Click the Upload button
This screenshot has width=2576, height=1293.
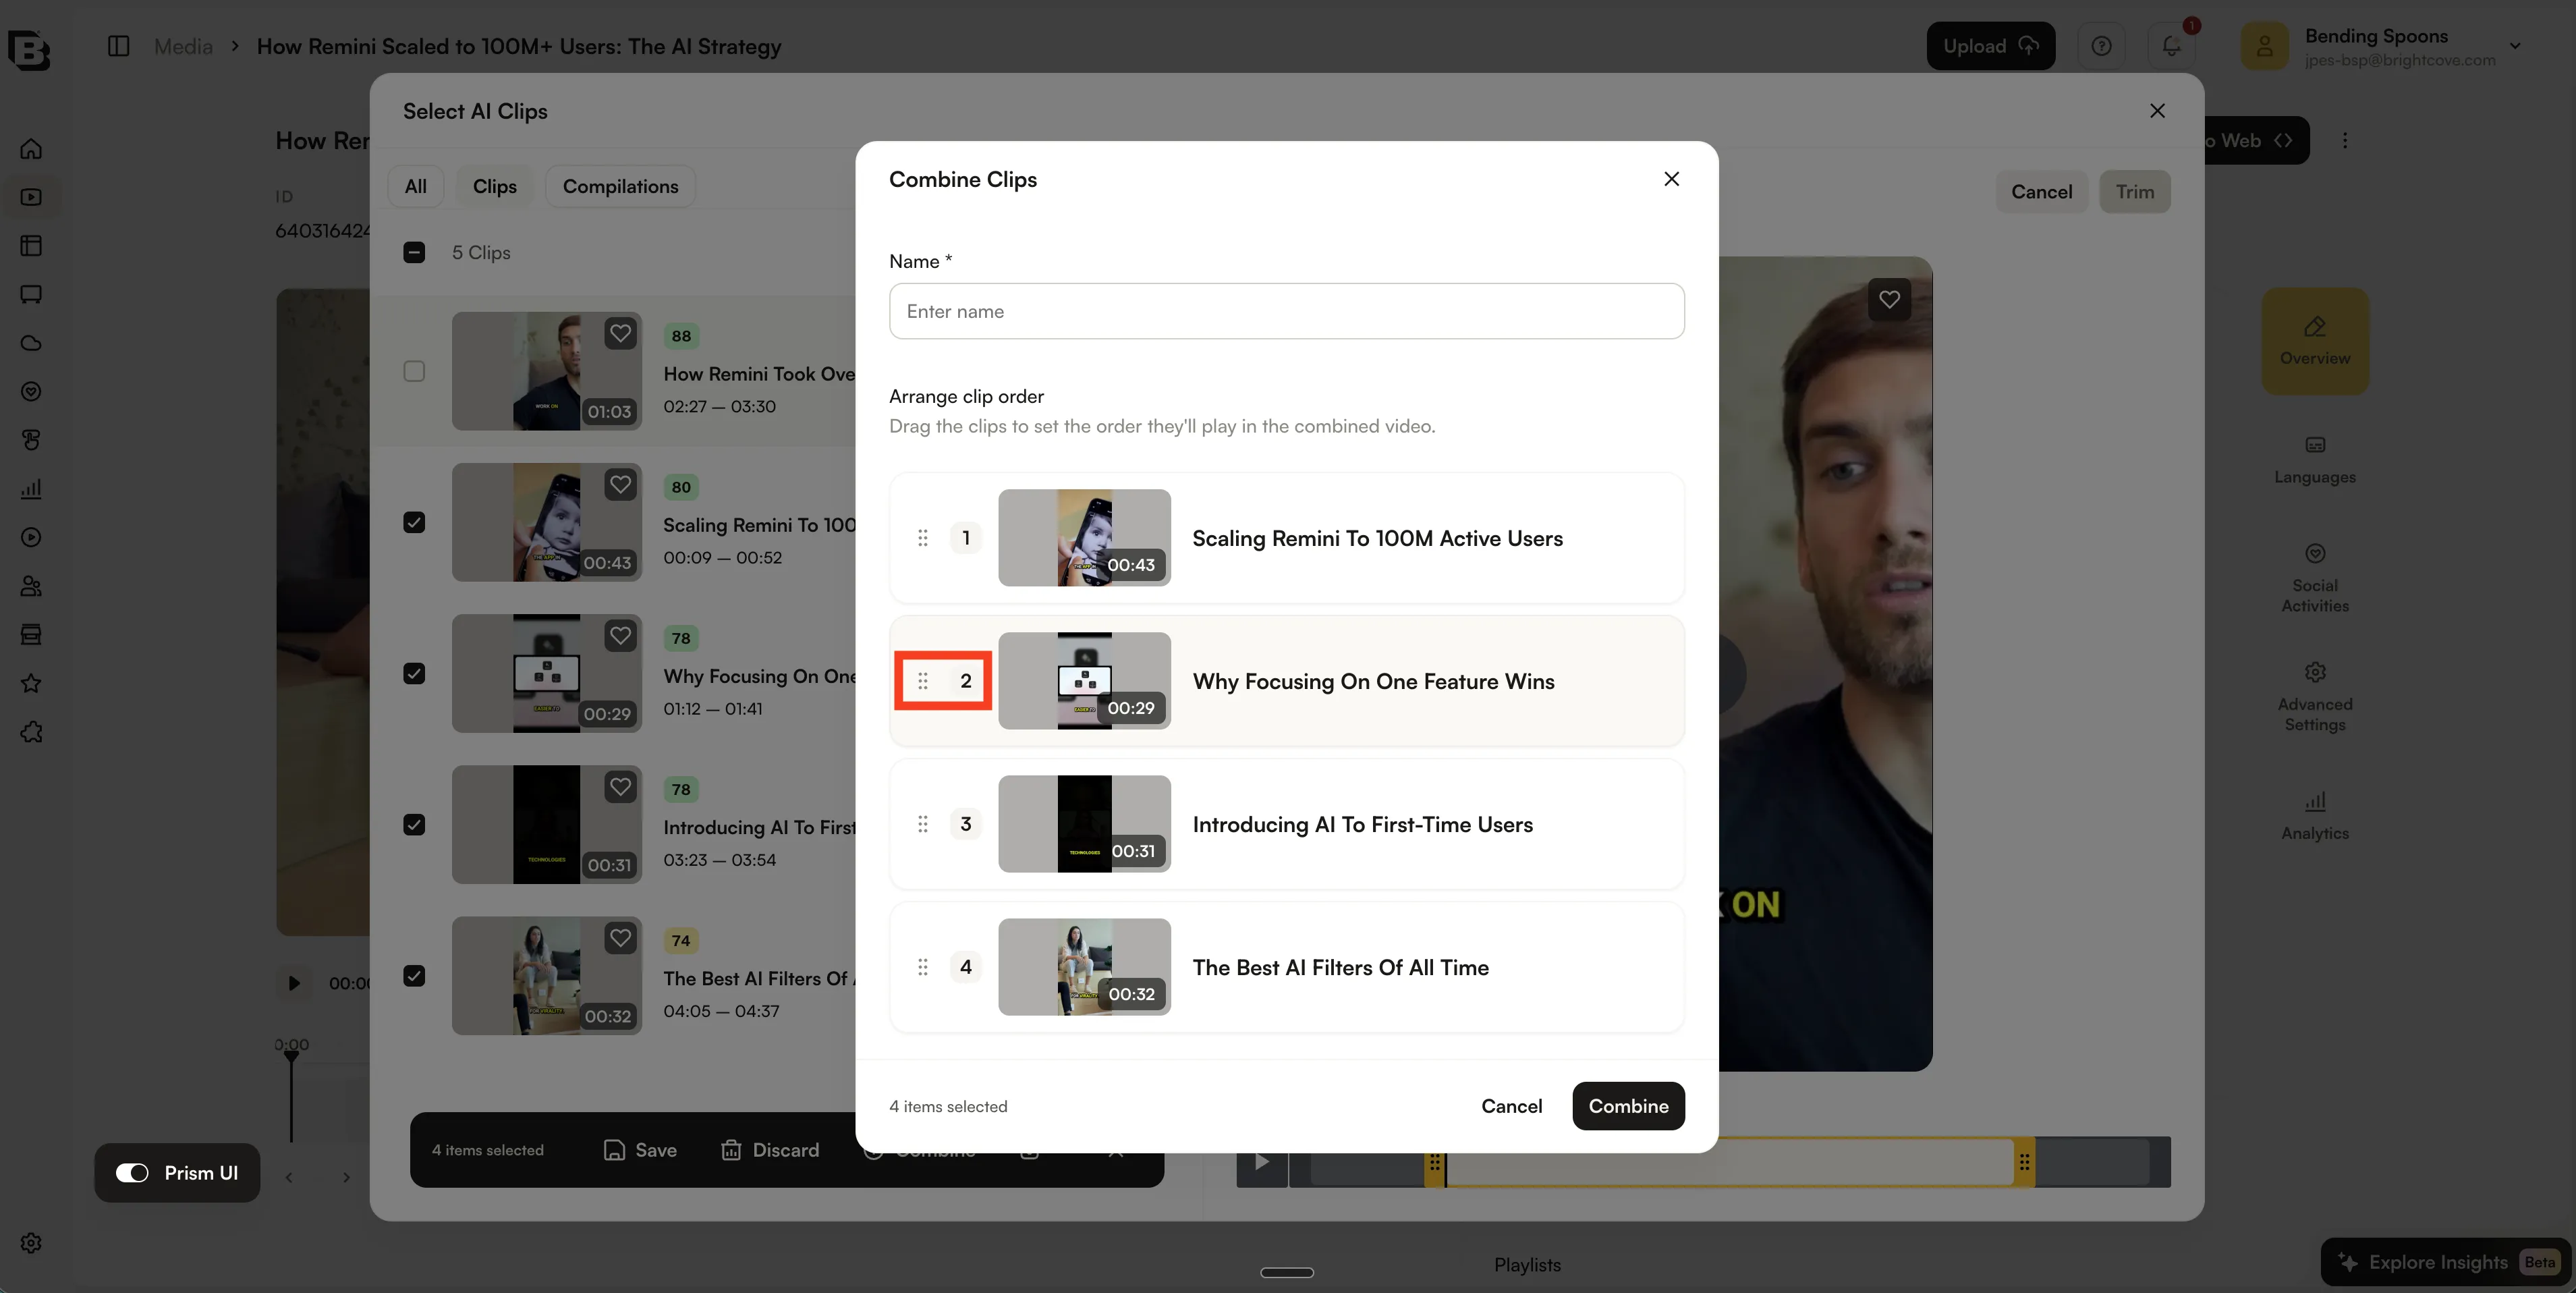pos(1990,46)
